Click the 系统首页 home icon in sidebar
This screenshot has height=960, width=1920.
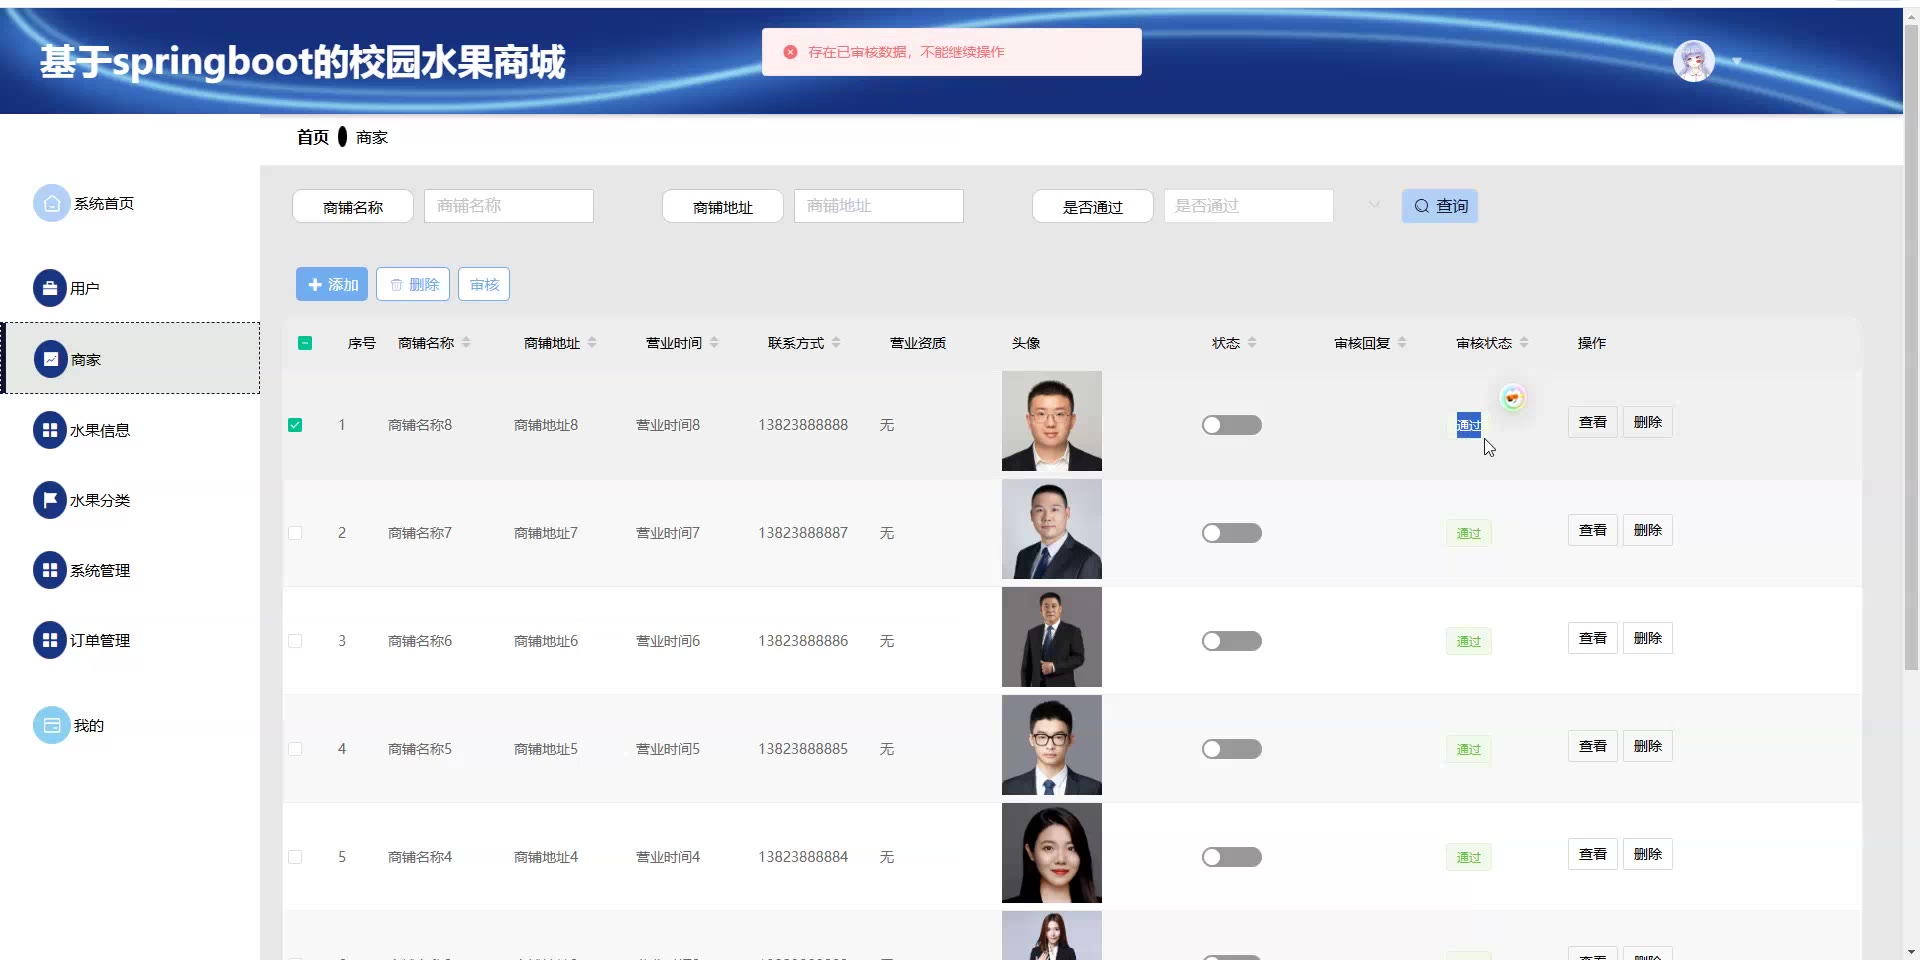click(51, 203)
